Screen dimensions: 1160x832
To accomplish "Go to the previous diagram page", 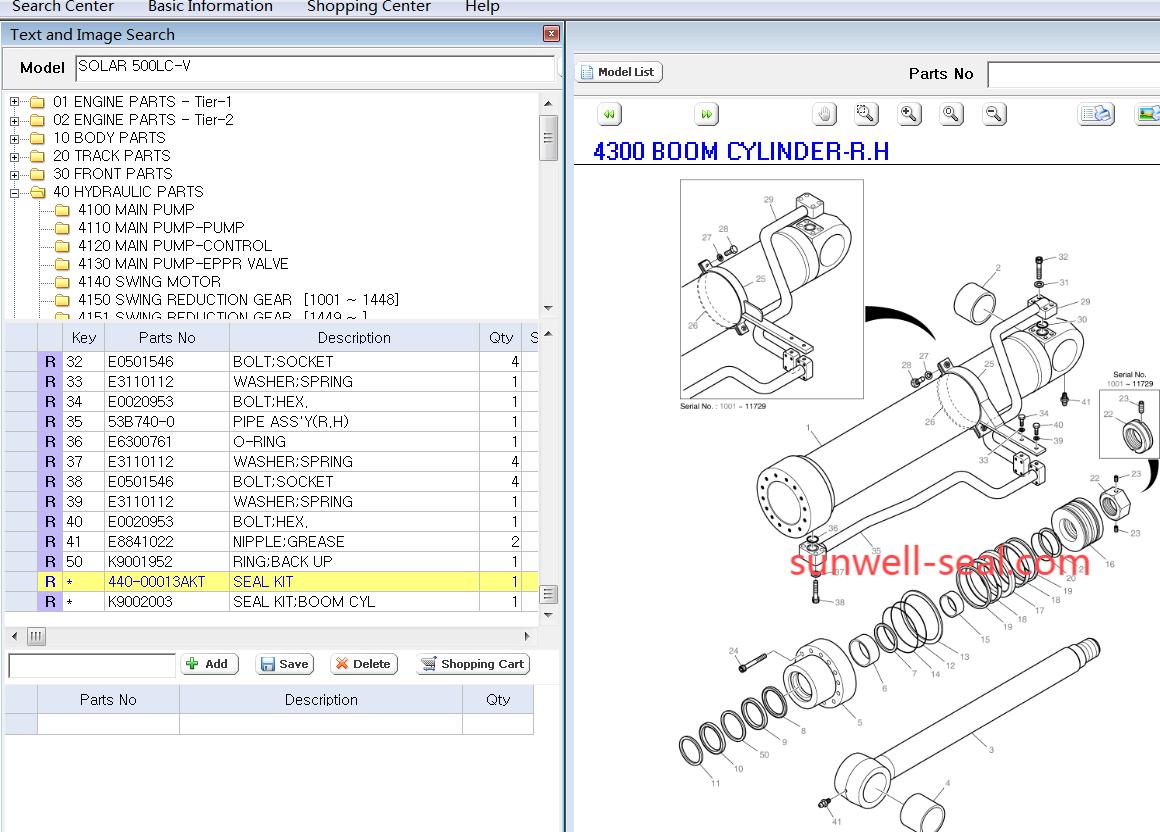I will coord(609,114).
